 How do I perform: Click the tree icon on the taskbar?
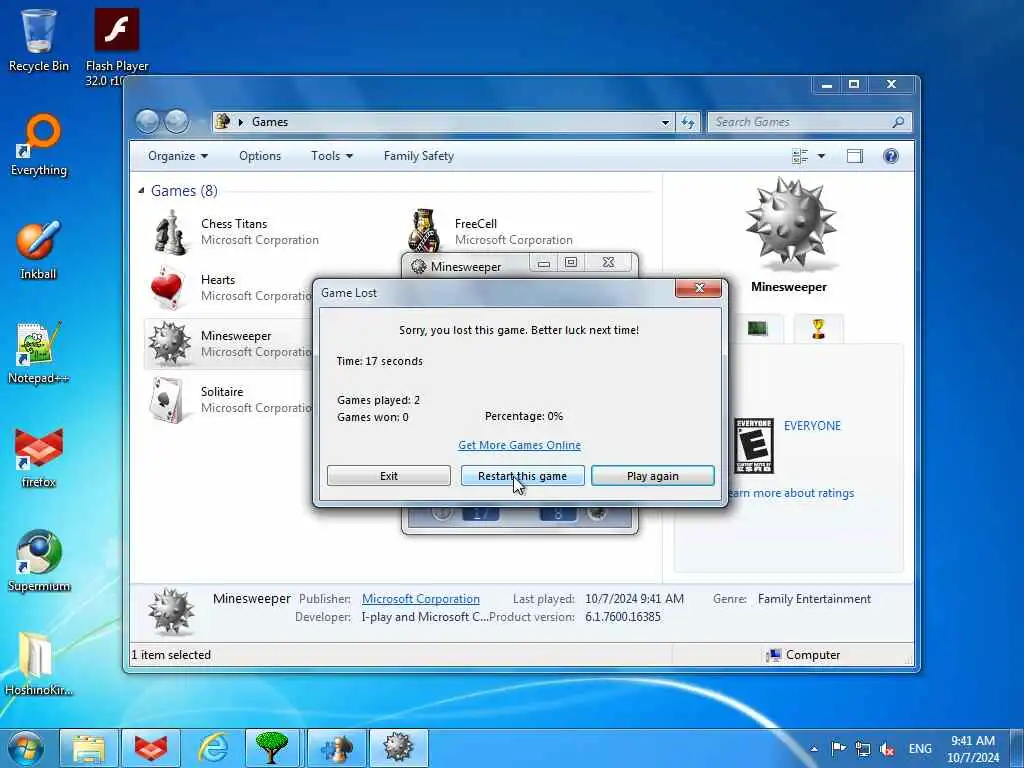point(272,748)
